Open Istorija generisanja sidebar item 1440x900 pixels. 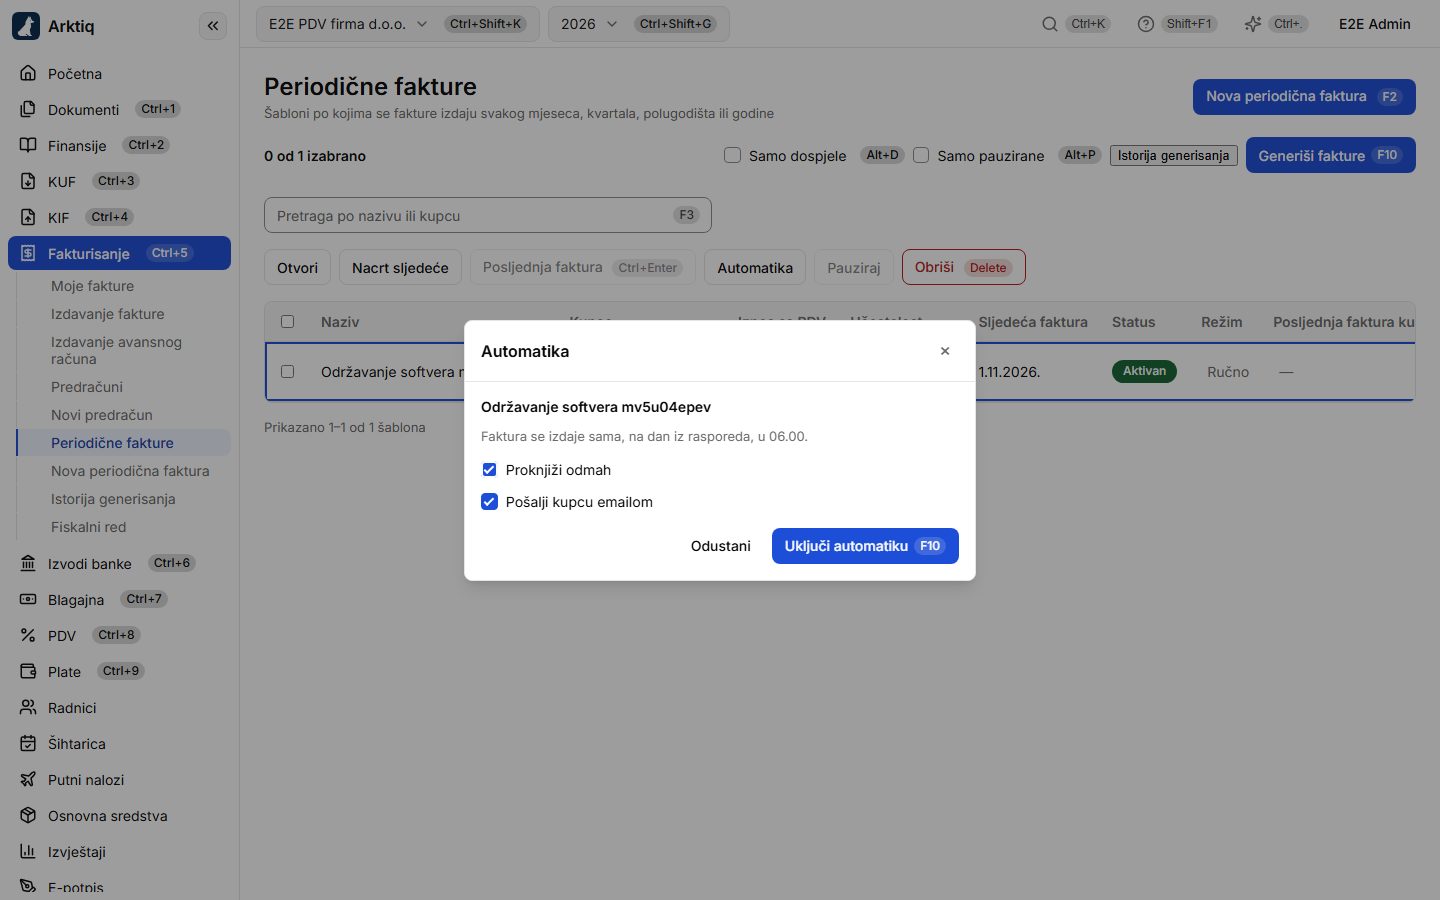pos(113,499)
